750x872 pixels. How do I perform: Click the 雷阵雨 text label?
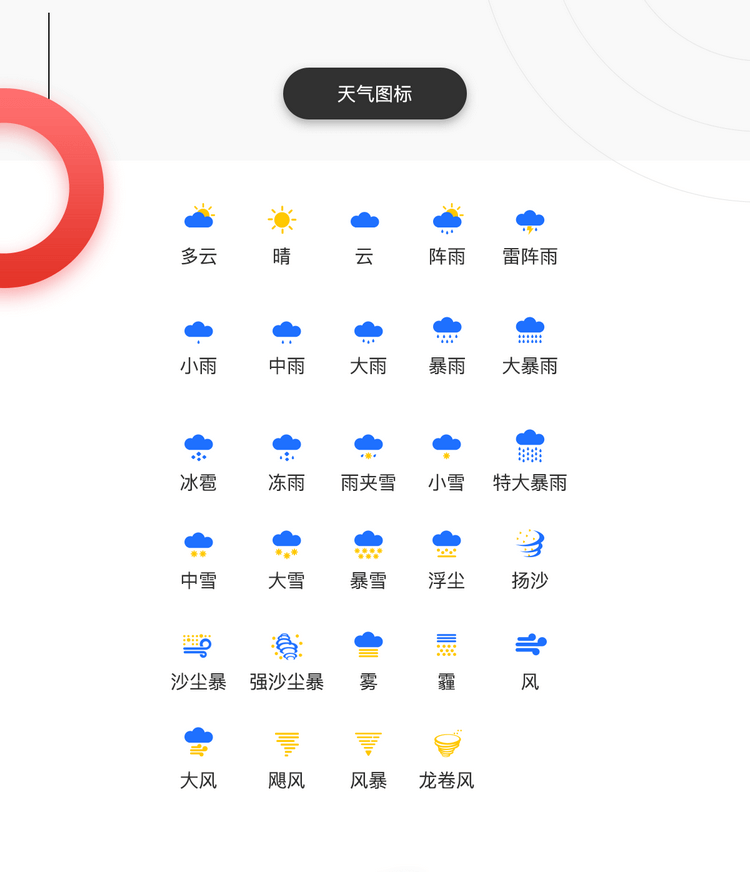[x=530, y=256]
